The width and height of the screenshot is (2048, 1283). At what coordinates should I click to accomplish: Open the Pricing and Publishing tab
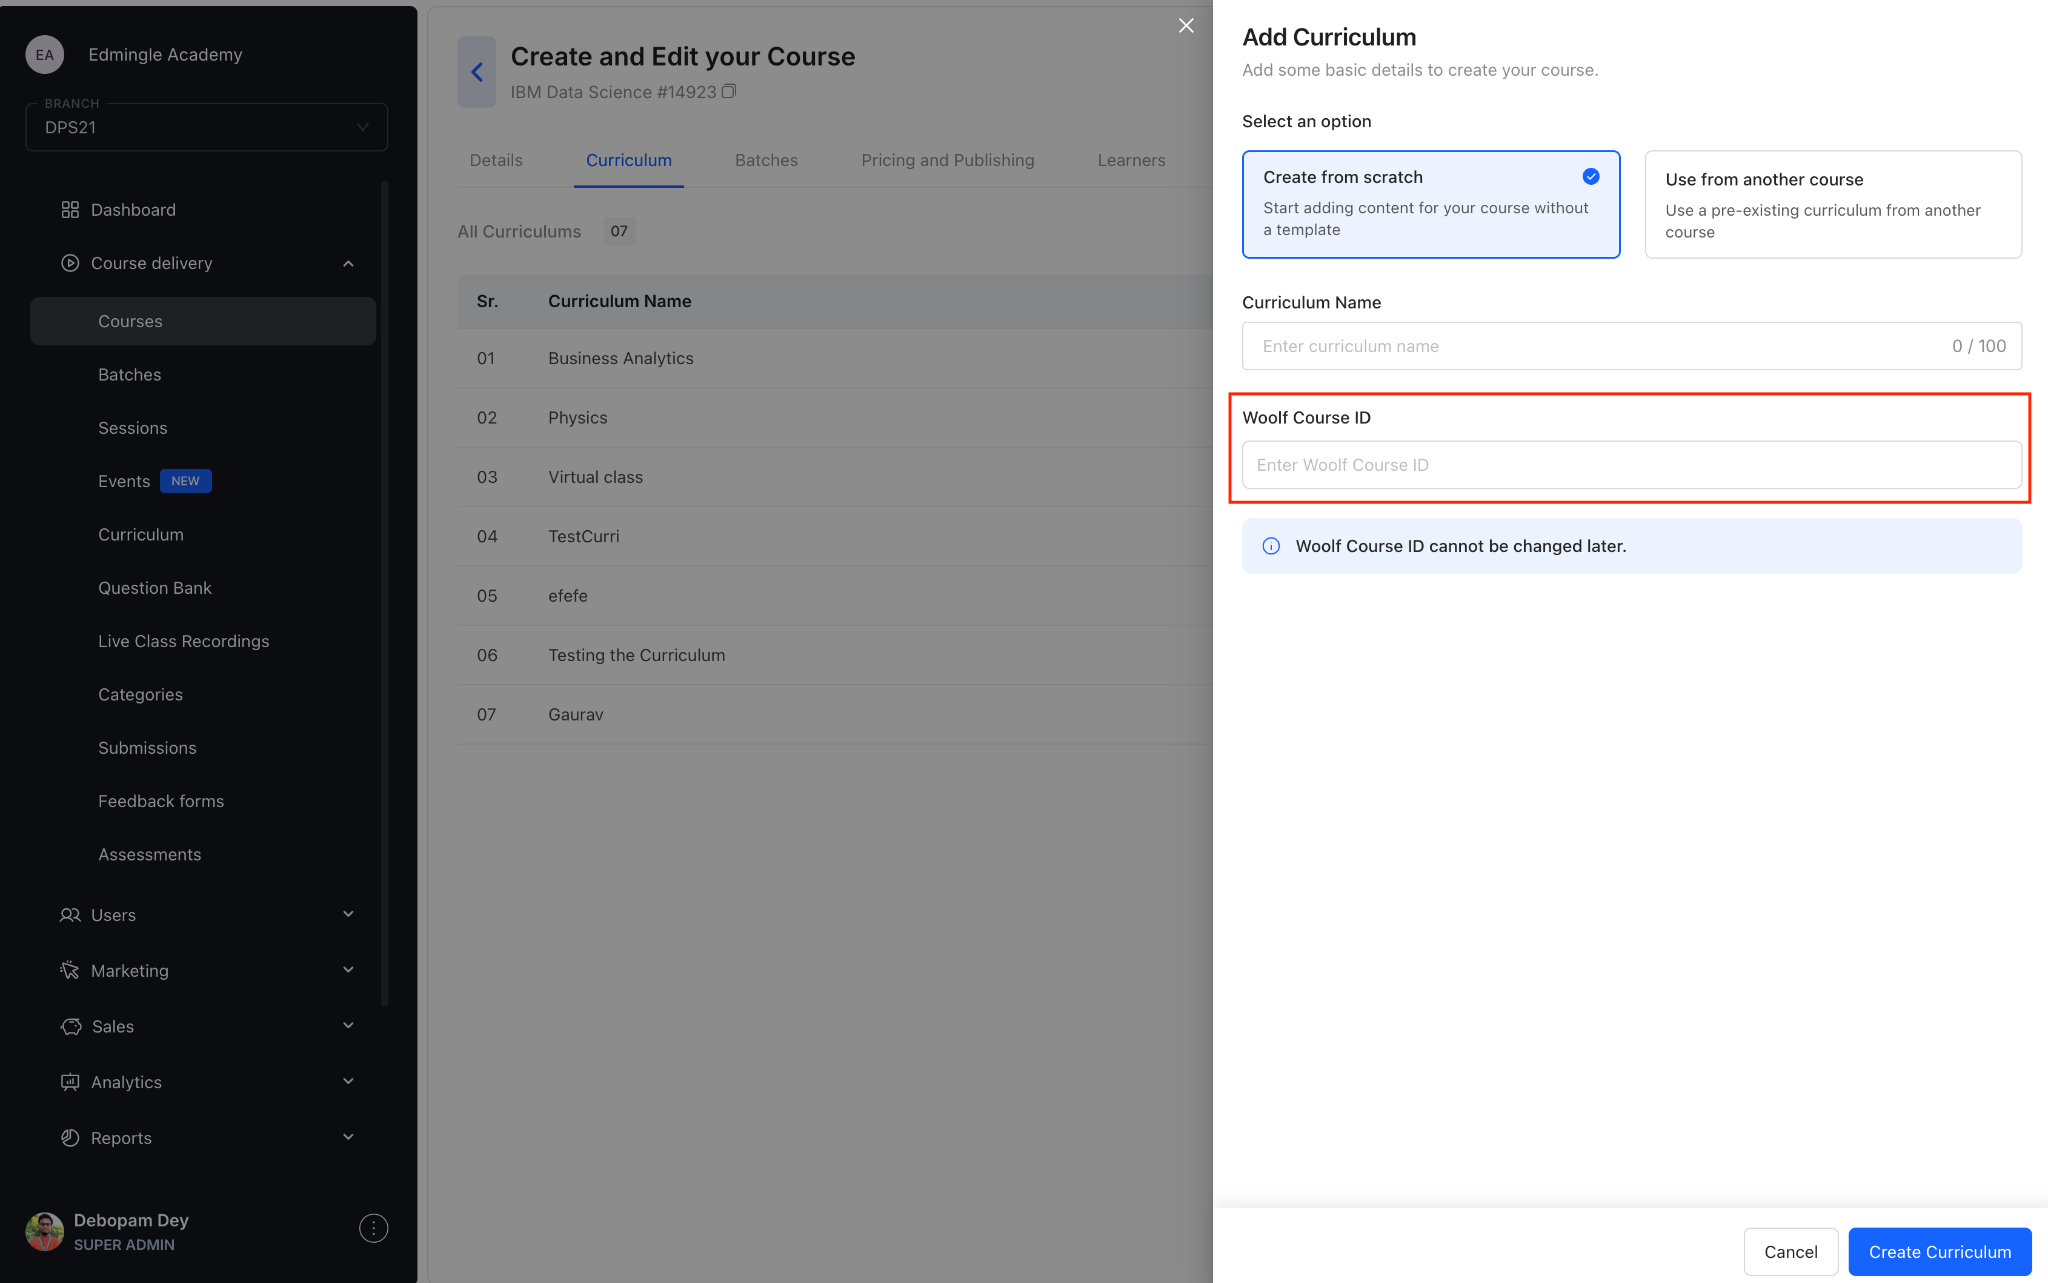point(947,160)
